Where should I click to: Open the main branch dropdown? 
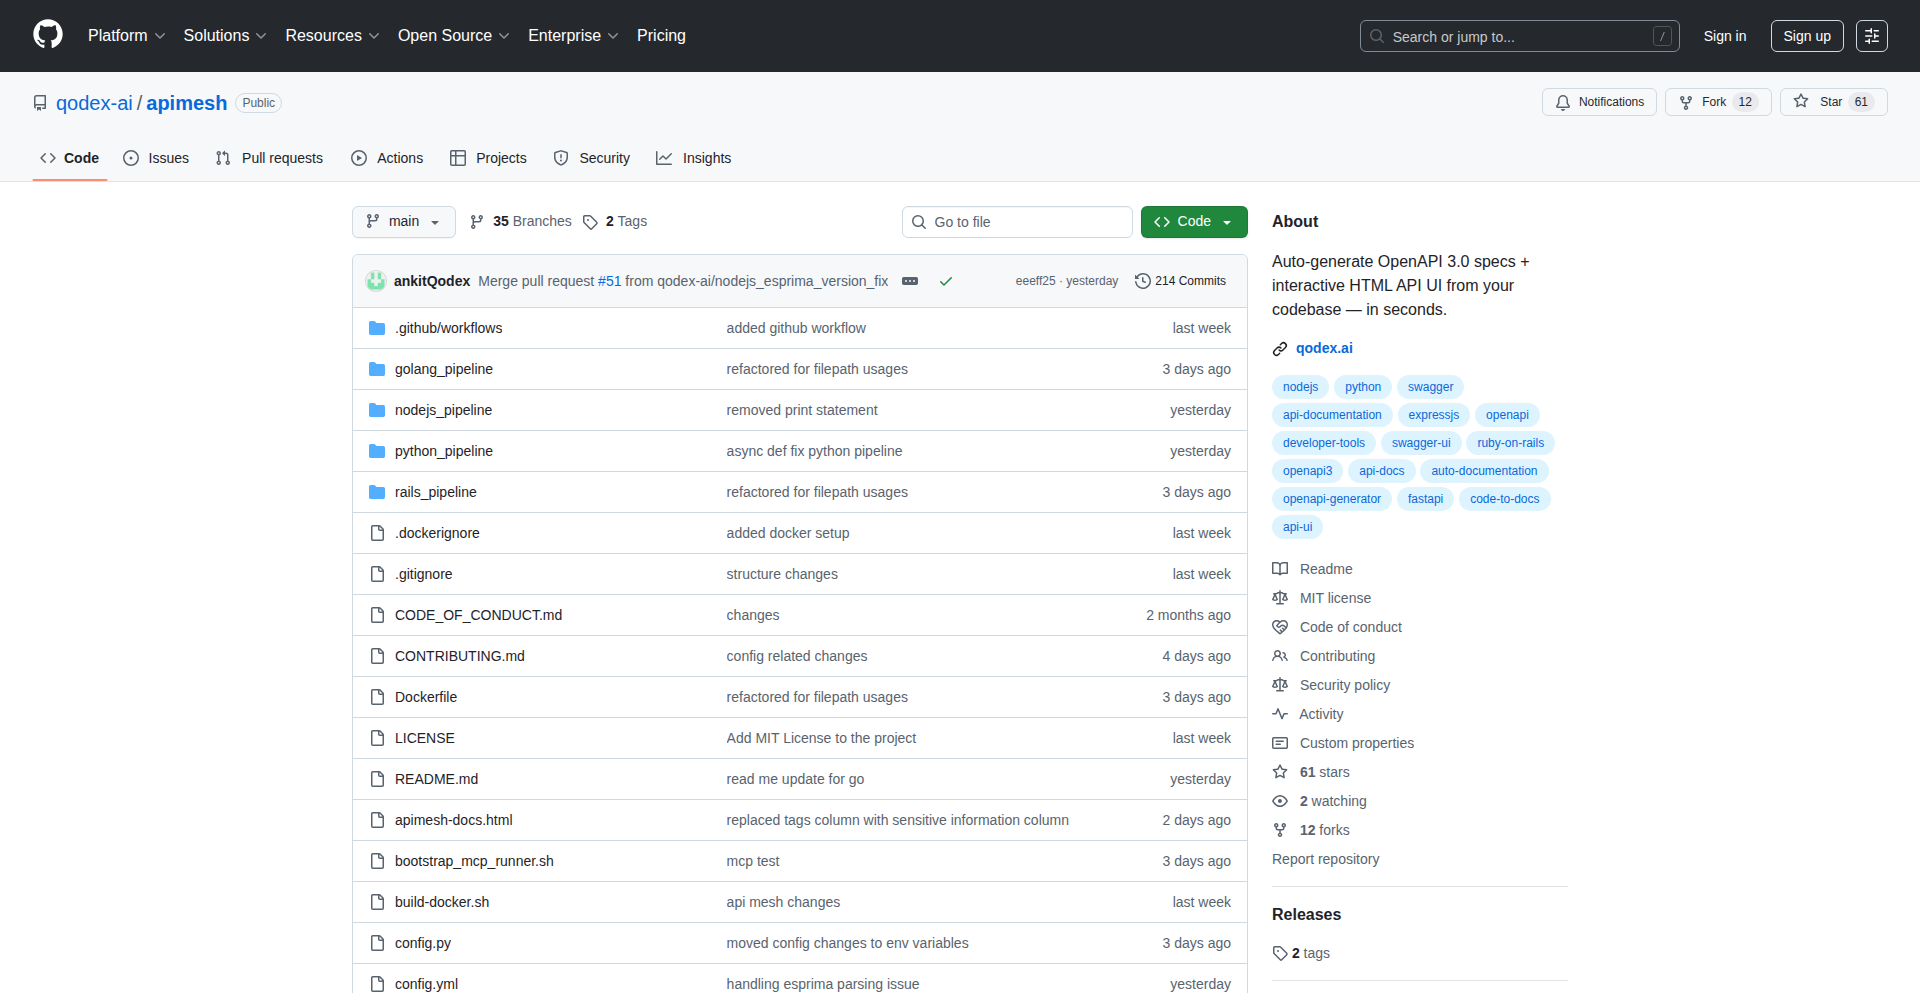tap(403, 221)
